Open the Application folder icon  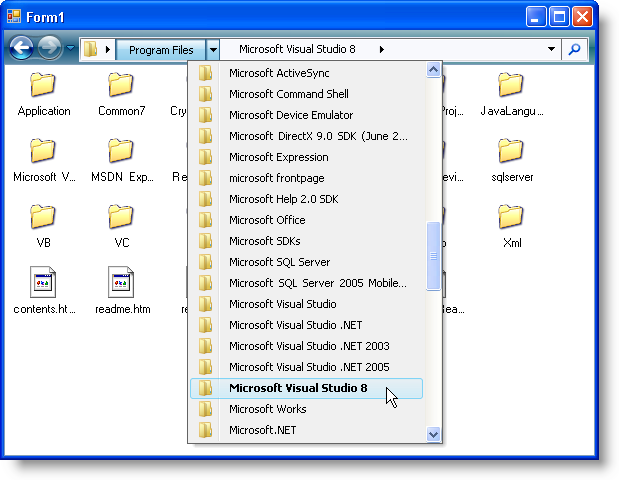43,85
